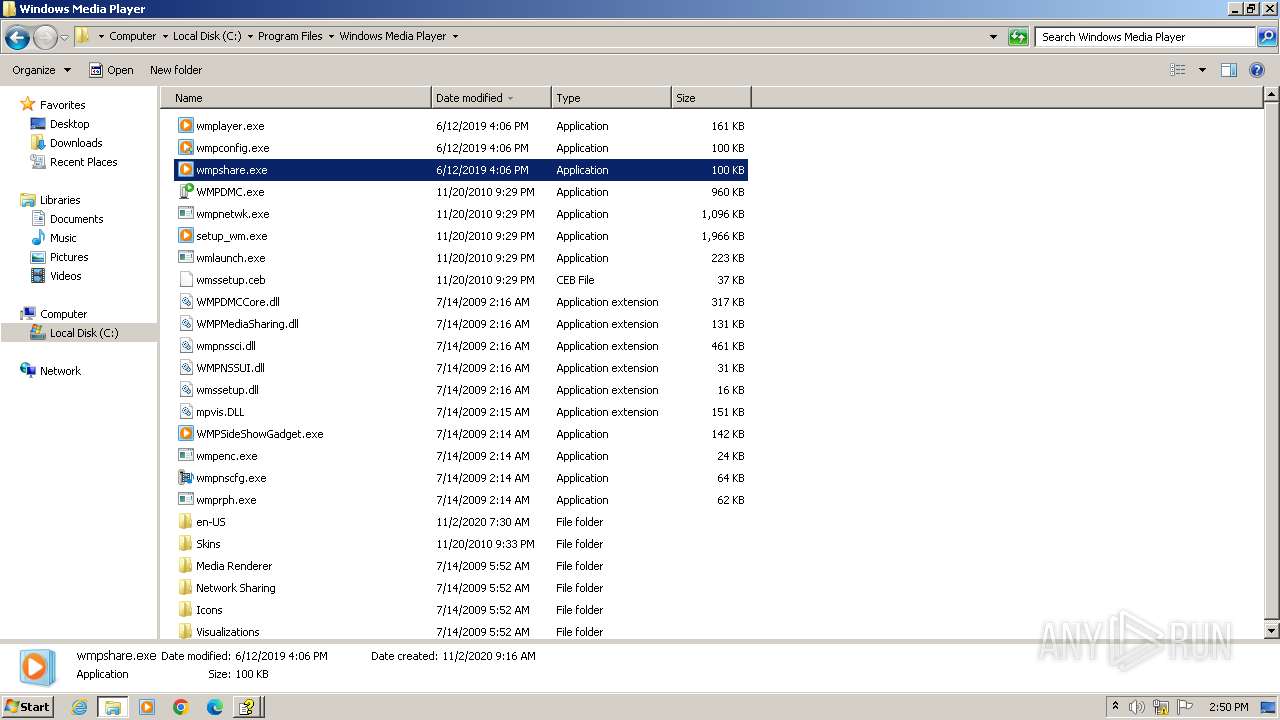Open the Help question mark icon
This screenshot has width=1280, height=720.
tap(1257, 70)
